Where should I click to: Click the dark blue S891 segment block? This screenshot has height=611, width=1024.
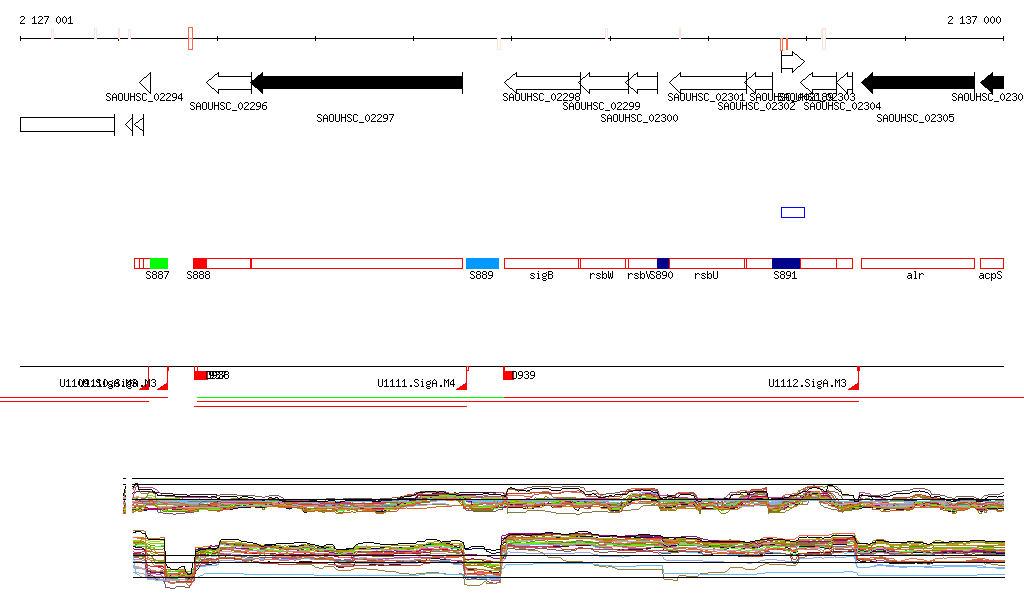[786, 264]
